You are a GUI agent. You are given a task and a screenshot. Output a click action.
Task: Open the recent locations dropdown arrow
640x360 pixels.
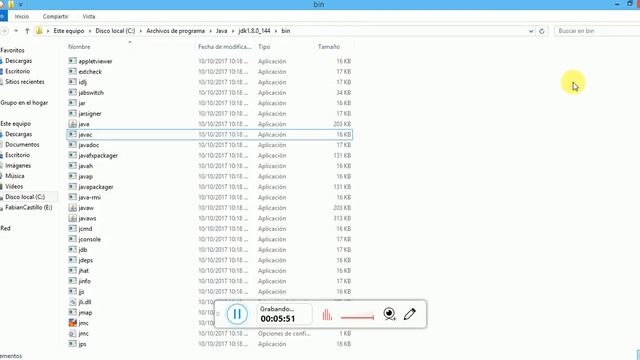point(16,31)
